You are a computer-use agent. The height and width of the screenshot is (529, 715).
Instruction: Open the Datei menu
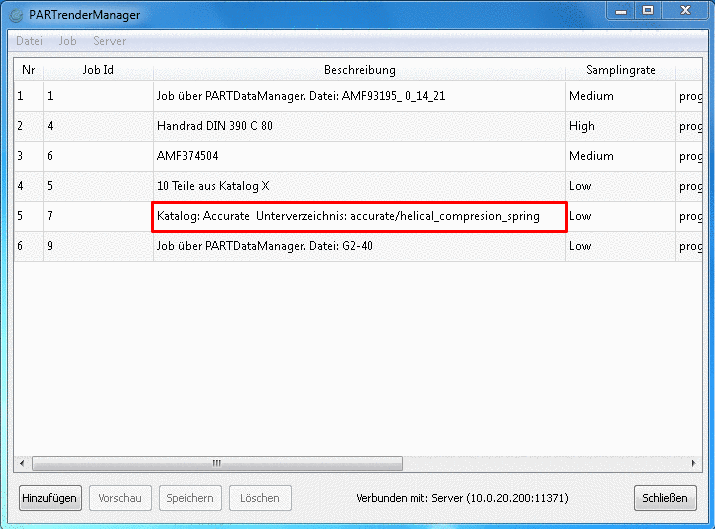[29, 41]
